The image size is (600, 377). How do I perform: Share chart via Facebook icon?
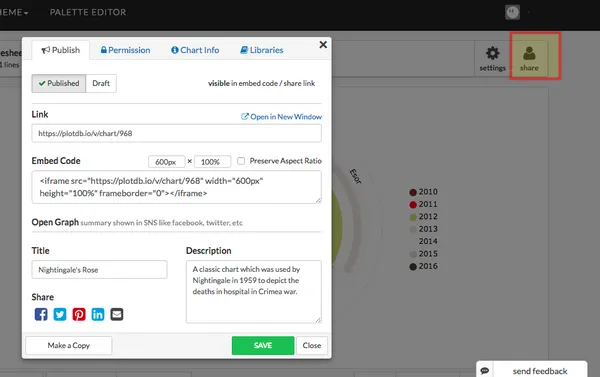click(x=41, y=314)
